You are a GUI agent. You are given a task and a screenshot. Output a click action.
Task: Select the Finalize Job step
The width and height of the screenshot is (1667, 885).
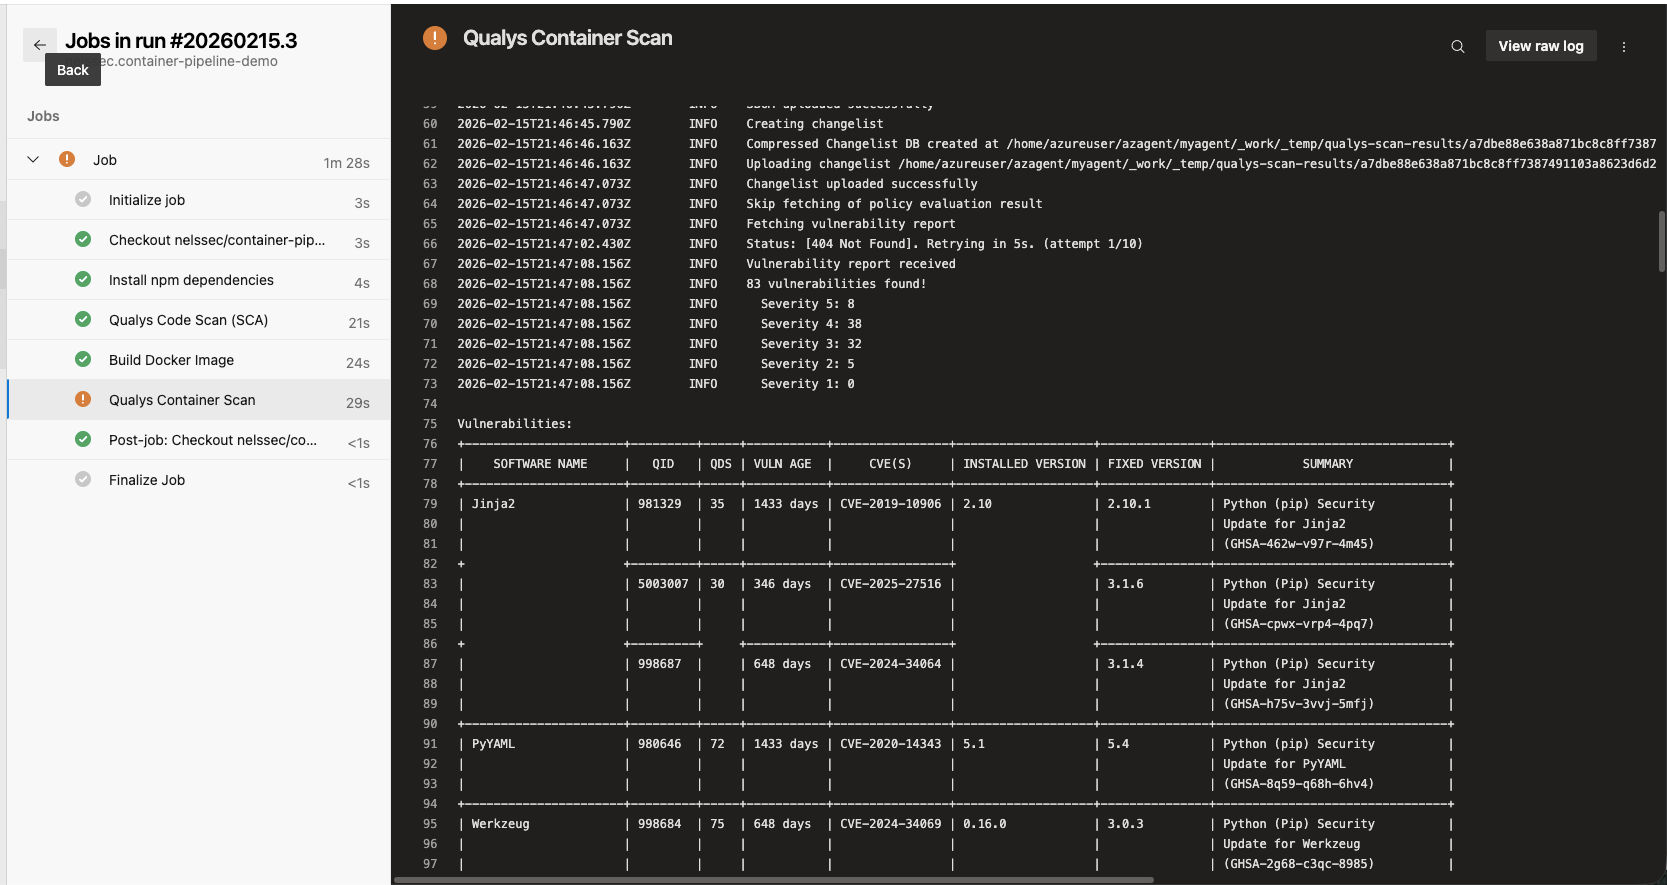(x=198, y=480)
